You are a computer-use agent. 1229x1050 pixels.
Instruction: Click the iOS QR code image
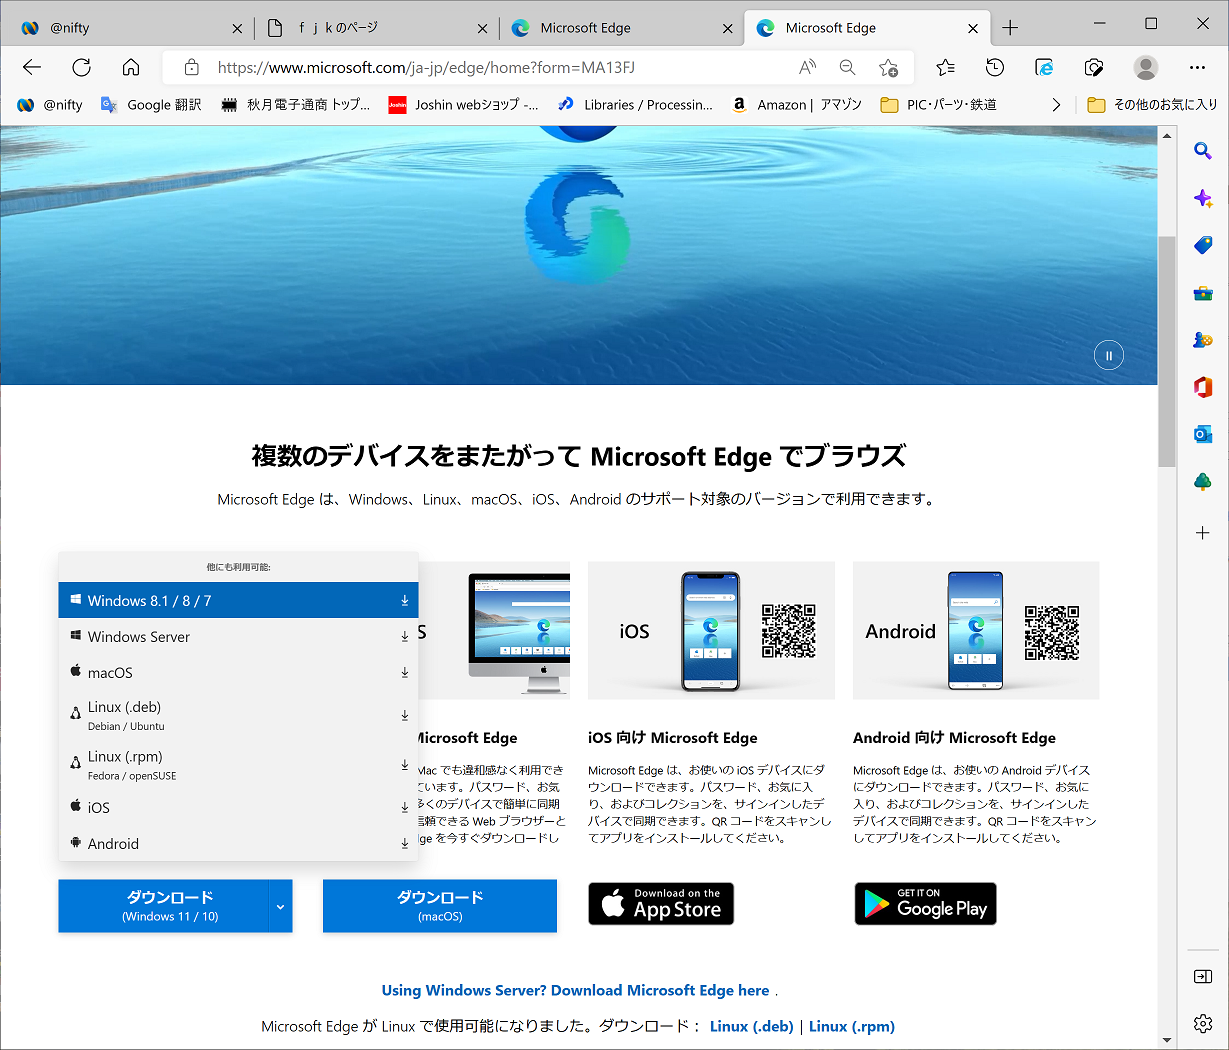pyautogui.click(x=789, y=631)
